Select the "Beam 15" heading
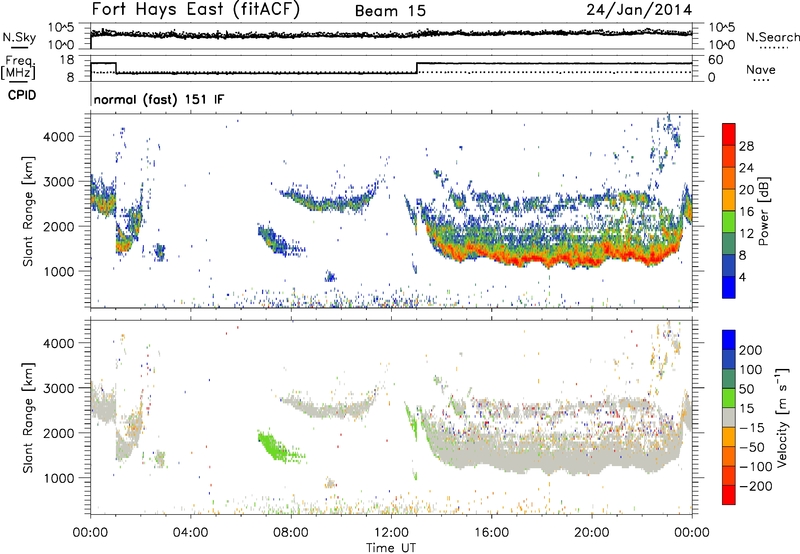Screen dimensions: 800x554 click(x=390, y=11)
